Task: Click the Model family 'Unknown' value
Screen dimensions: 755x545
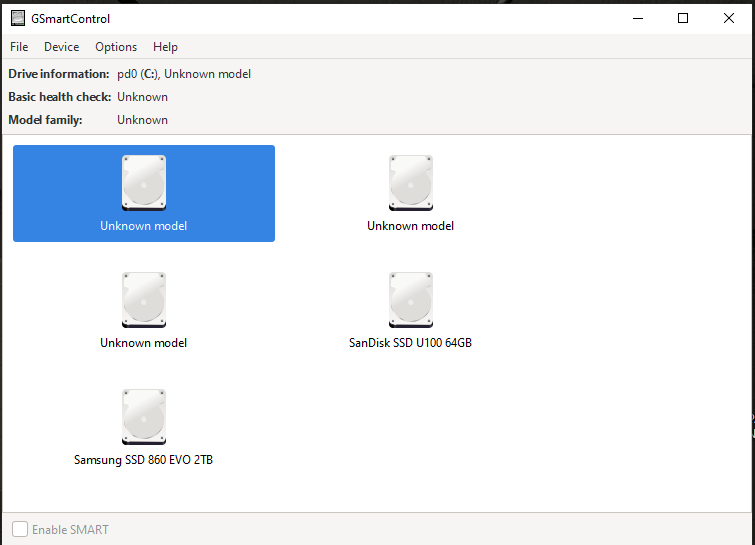Action: (x=143, y=120)
